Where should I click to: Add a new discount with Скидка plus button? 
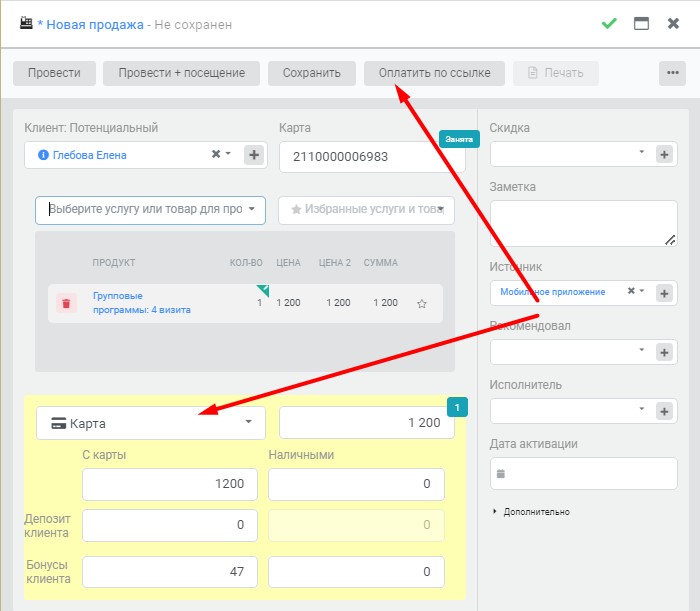click(x=664, y=154)
